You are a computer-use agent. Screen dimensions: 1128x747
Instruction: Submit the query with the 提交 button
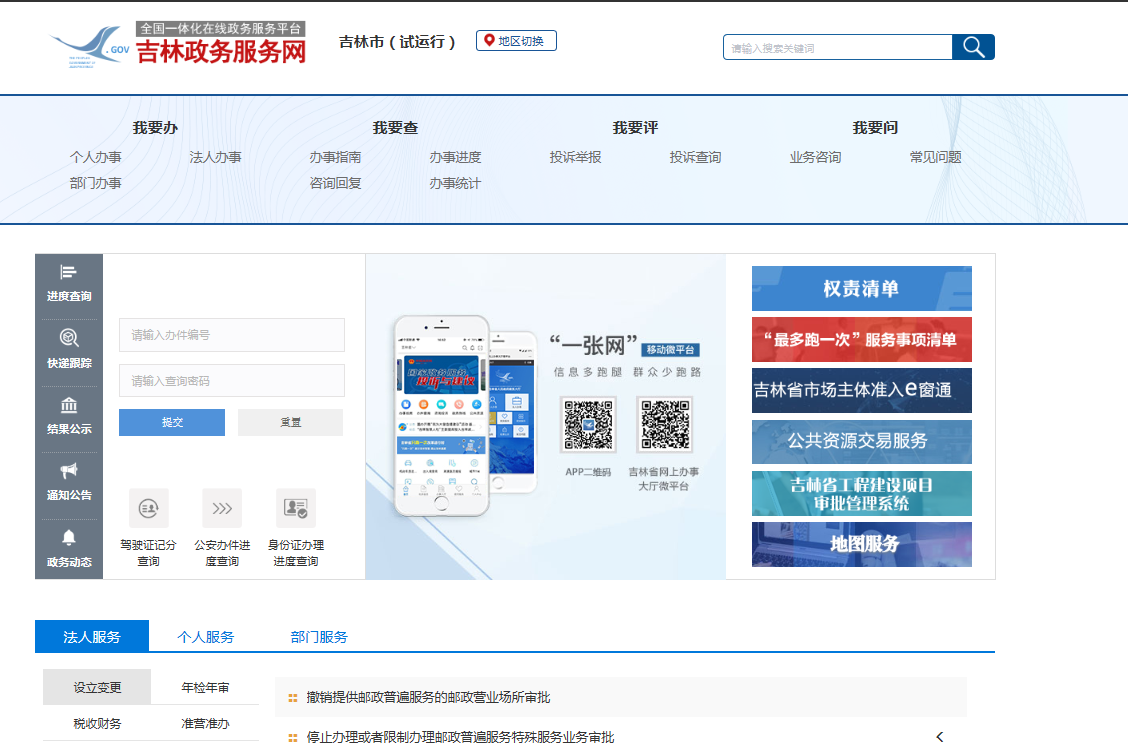pos(172,422)
